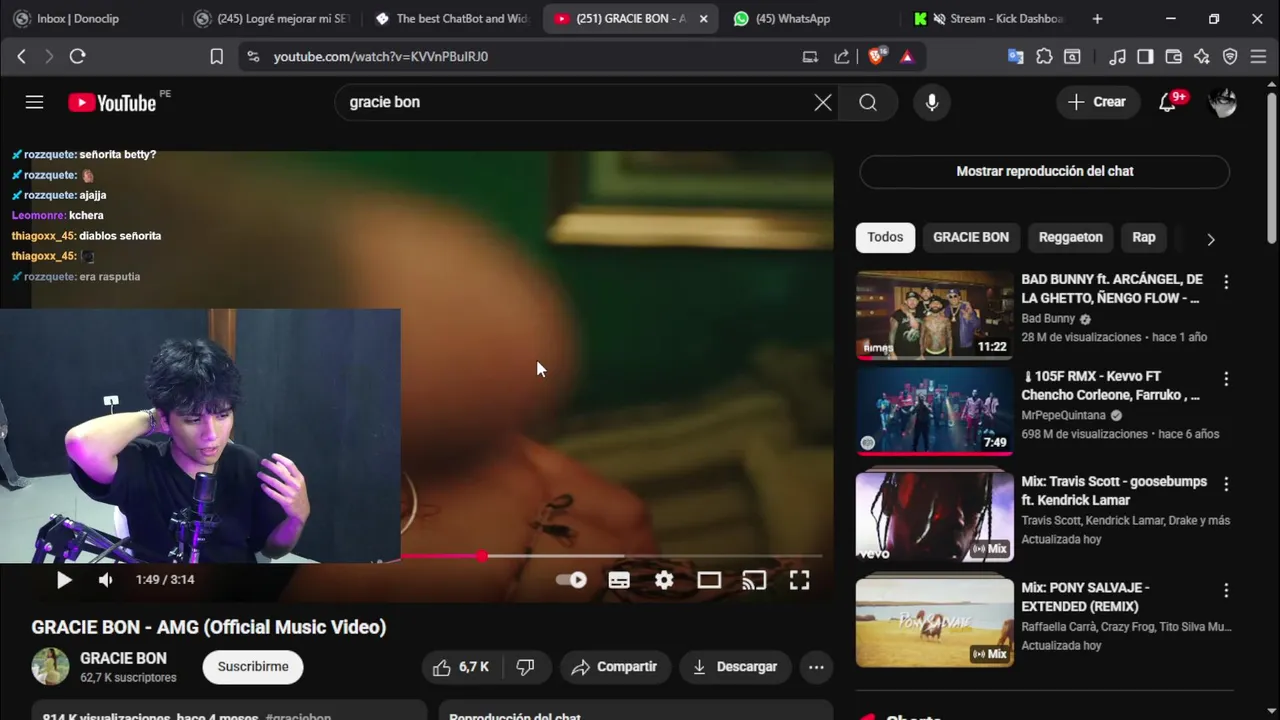1280x720 pixels.
Task: Subscribe with Suscribirme button
Action: coord(253,667)
